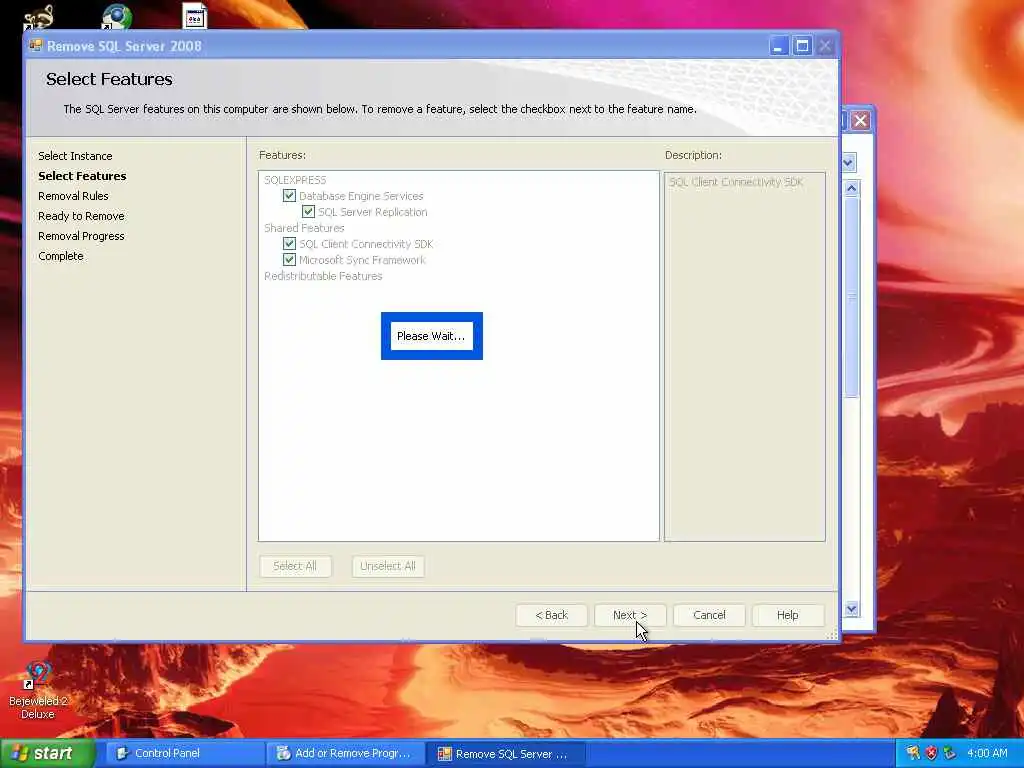
Task: Click the tray icon next to the clock
Action: 949,753
